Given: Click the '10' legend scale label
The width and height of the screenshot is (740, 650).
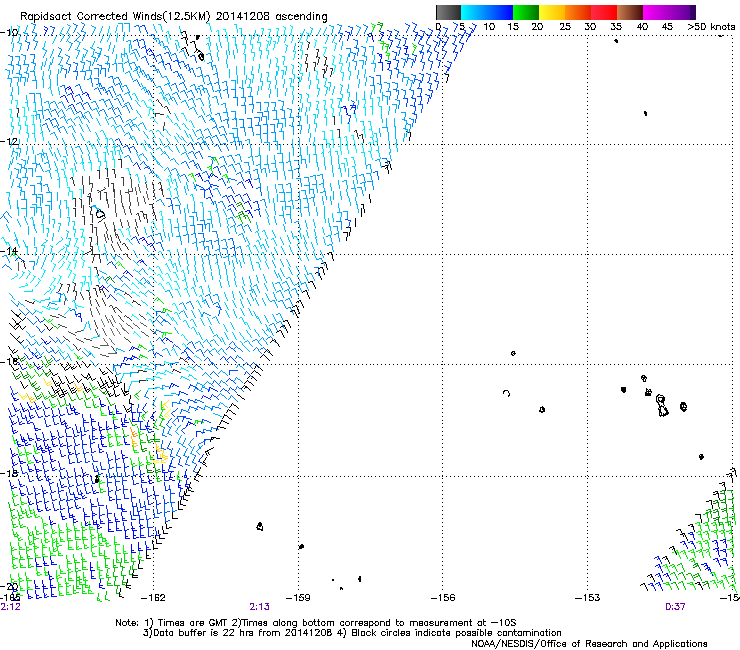Looking at the screenshot, I should point(489,27).
